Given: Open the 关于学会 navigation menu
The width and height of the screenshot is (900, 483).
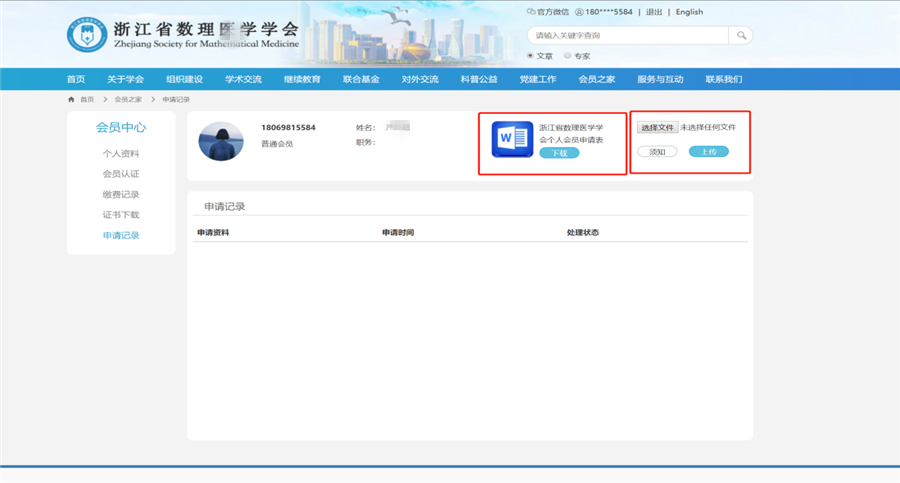Looking at the screenshot, I should click(x=126, y=79).
